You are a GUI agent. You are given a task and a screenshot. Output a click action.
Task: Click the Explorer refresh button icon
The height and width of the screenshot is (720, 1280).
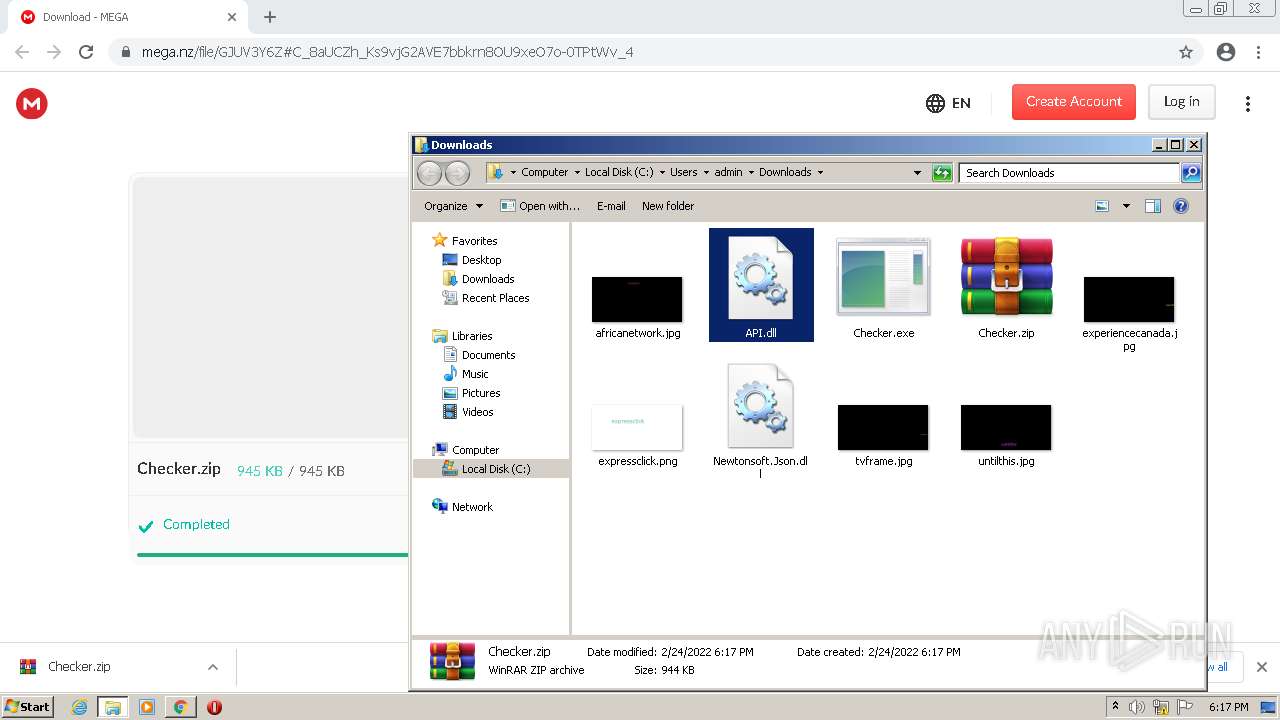point(942,173)
